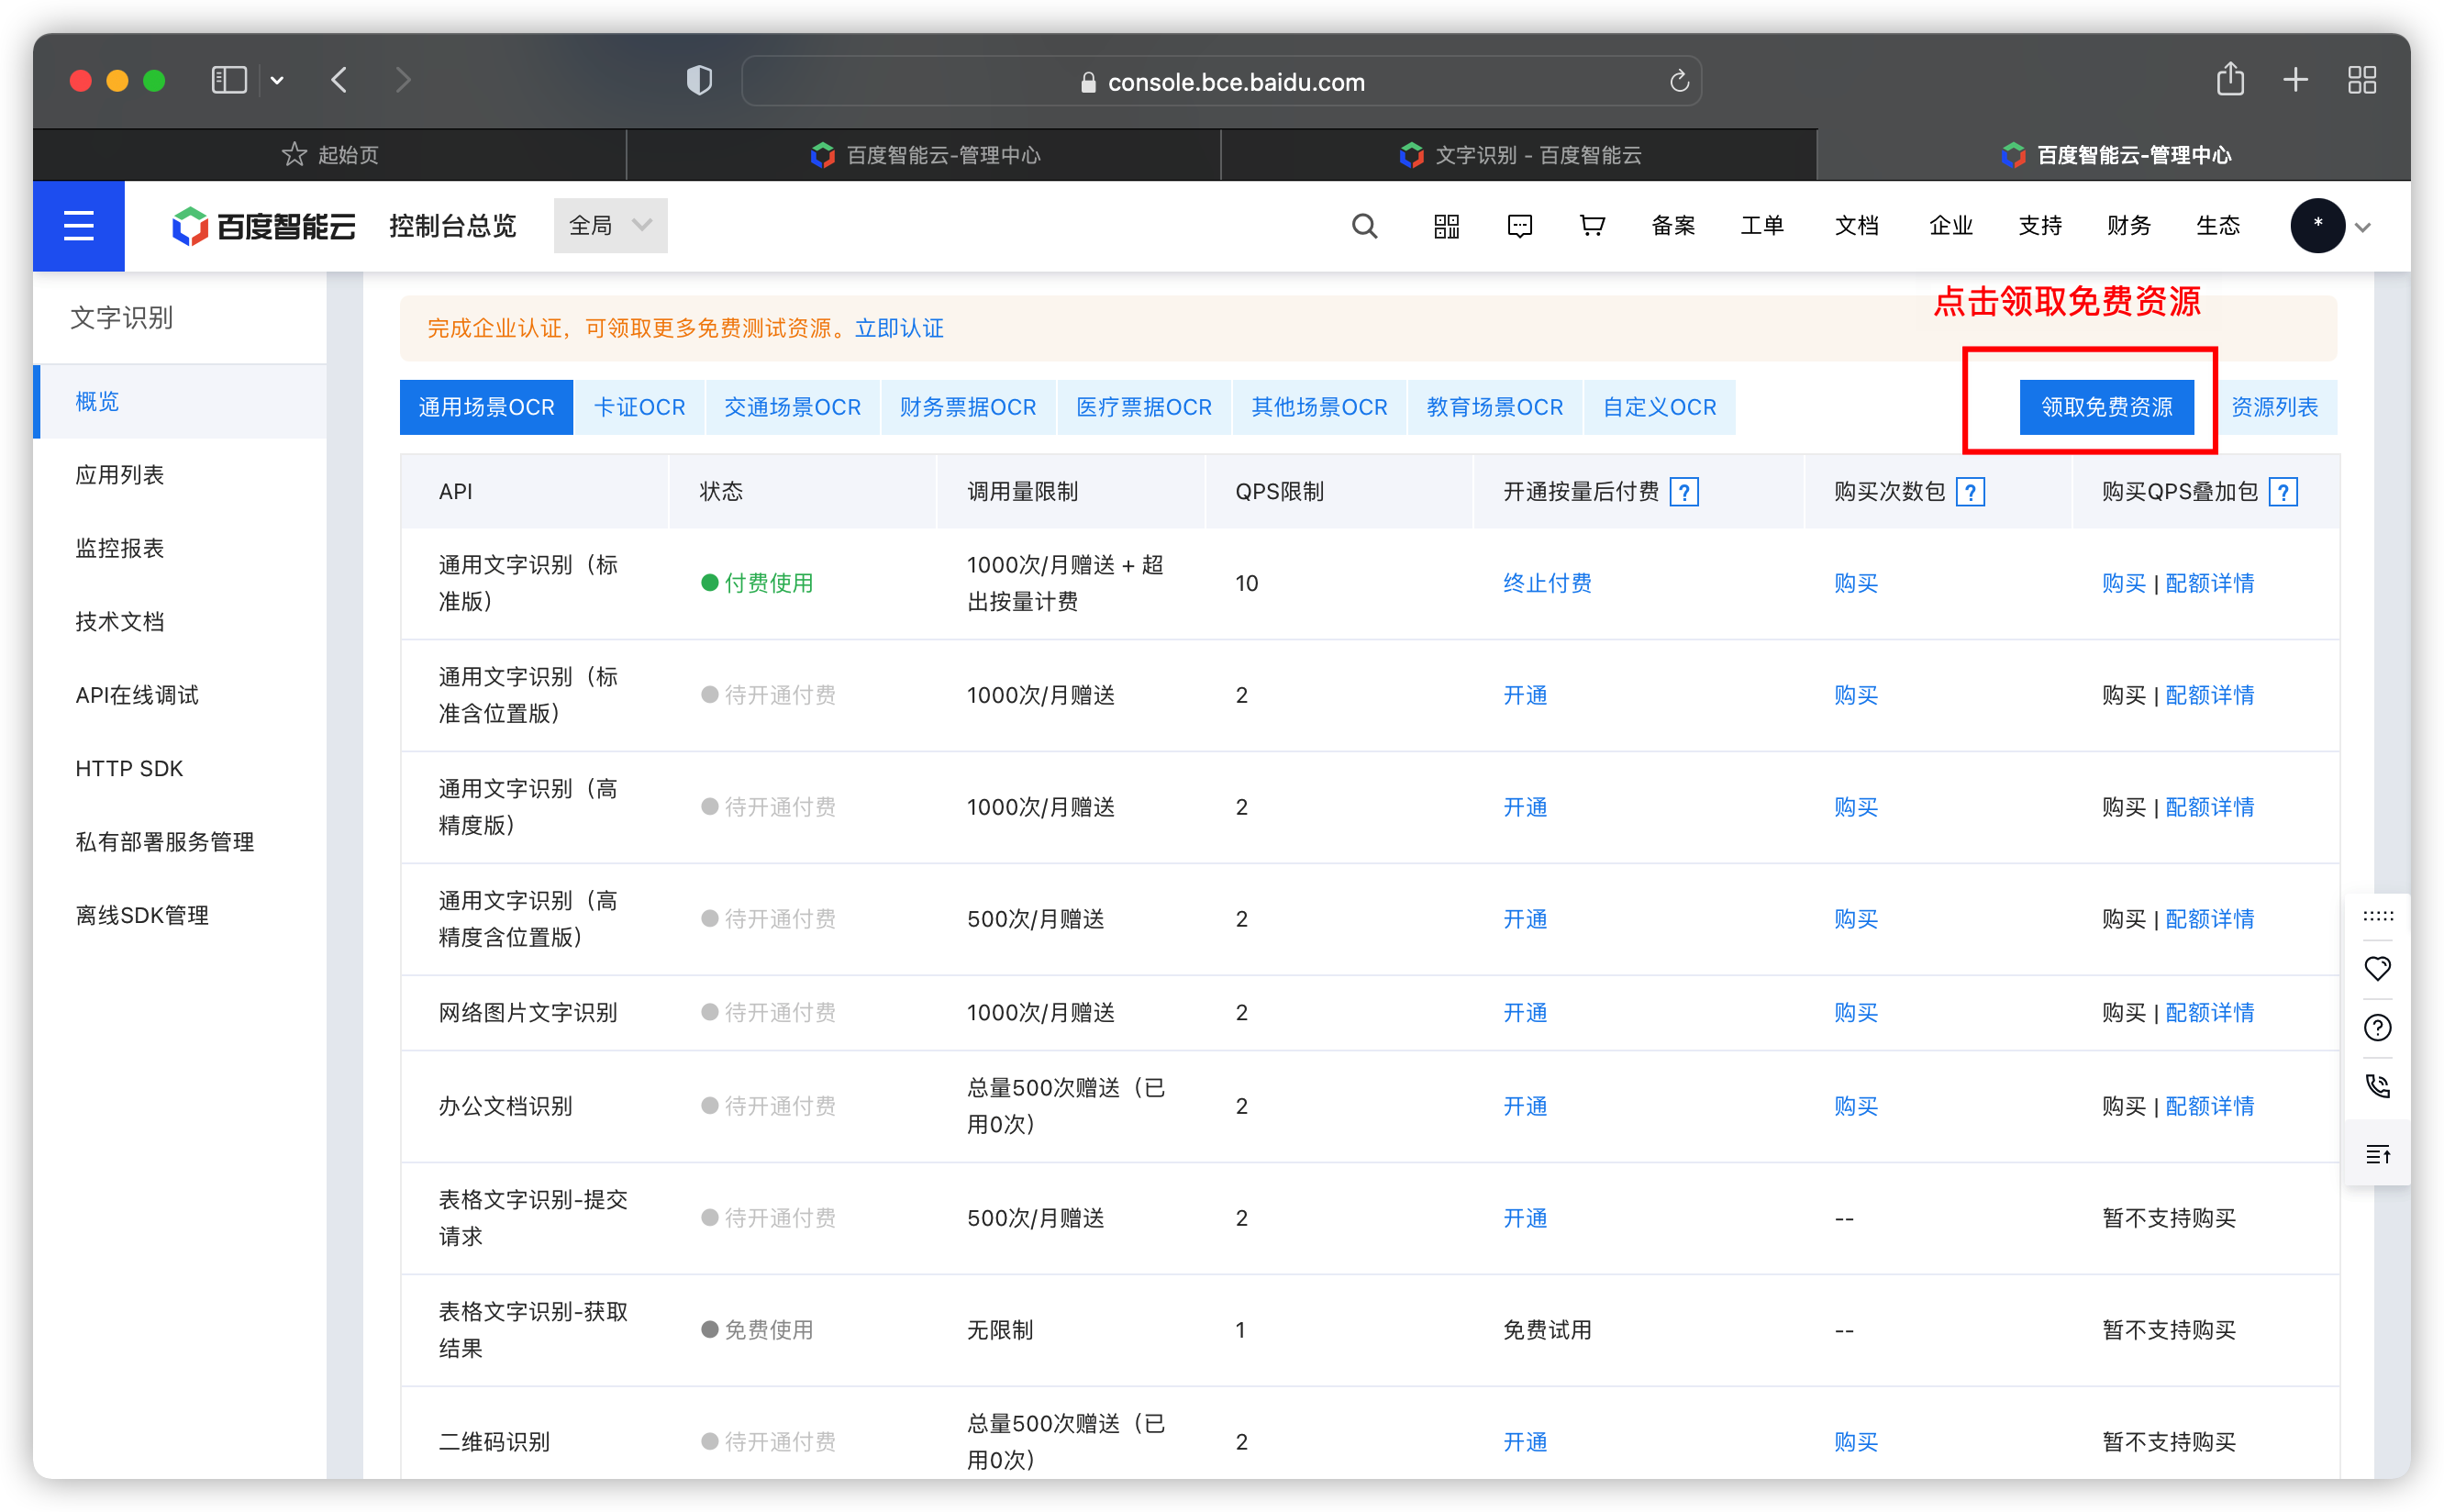This screenshot has width=2444, height=1512.
Task: Open 文档 in the top navigation
Action: 1856,226
